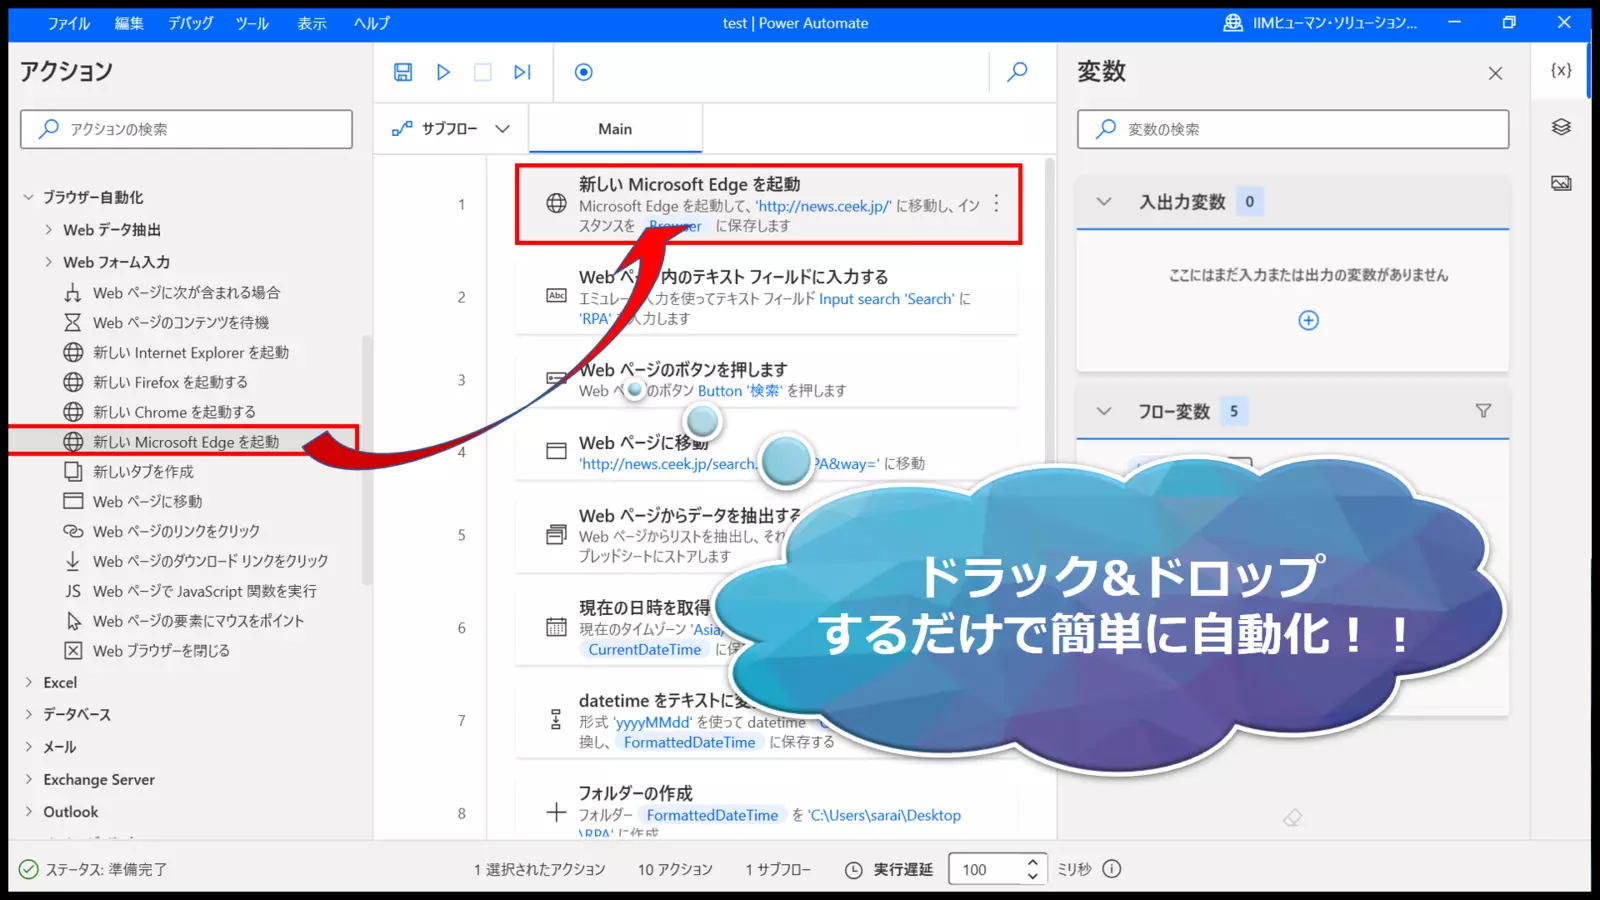1600x900 pixels.
Task: Open the デバッグ menu
Action: [x=190, y=23]
